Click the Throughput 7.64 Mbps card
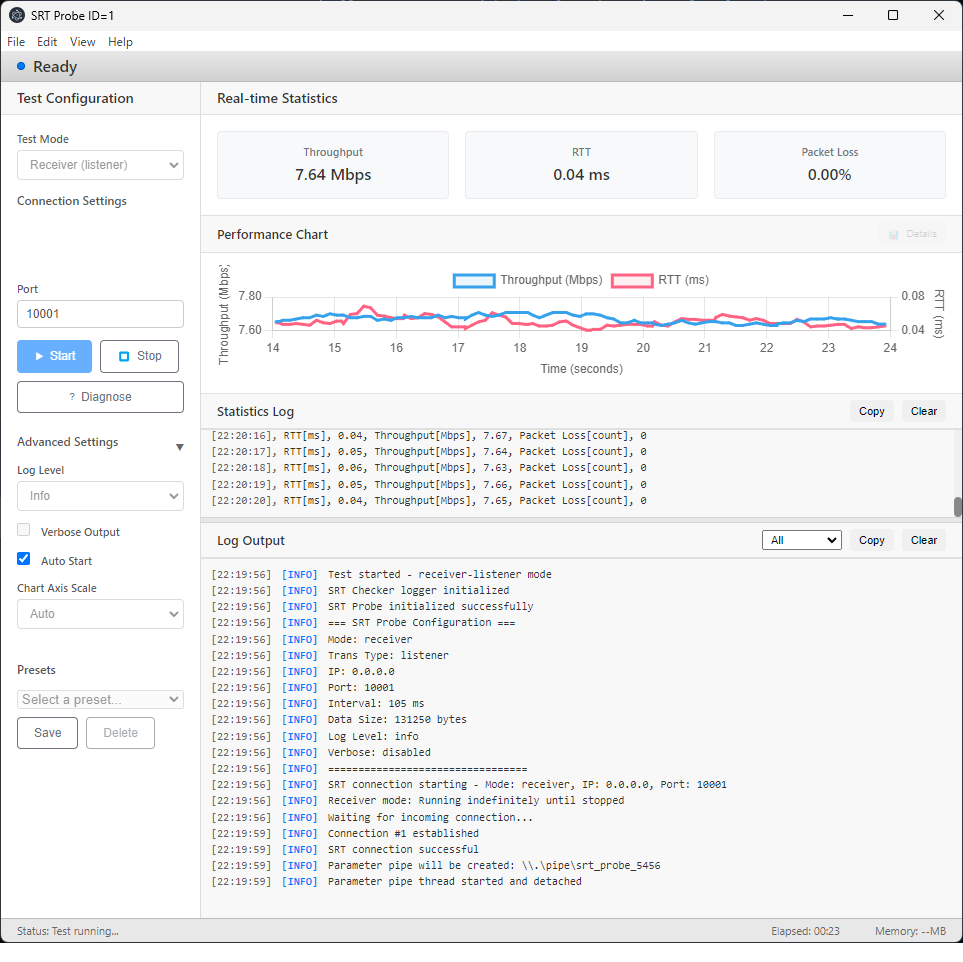Screen dimensions: 963x962 (x=333, y=165)
